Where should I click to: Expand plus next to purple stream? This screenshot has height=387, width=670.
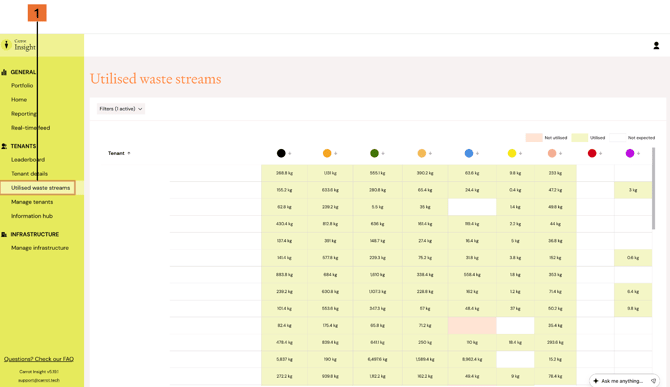(638, 153)
